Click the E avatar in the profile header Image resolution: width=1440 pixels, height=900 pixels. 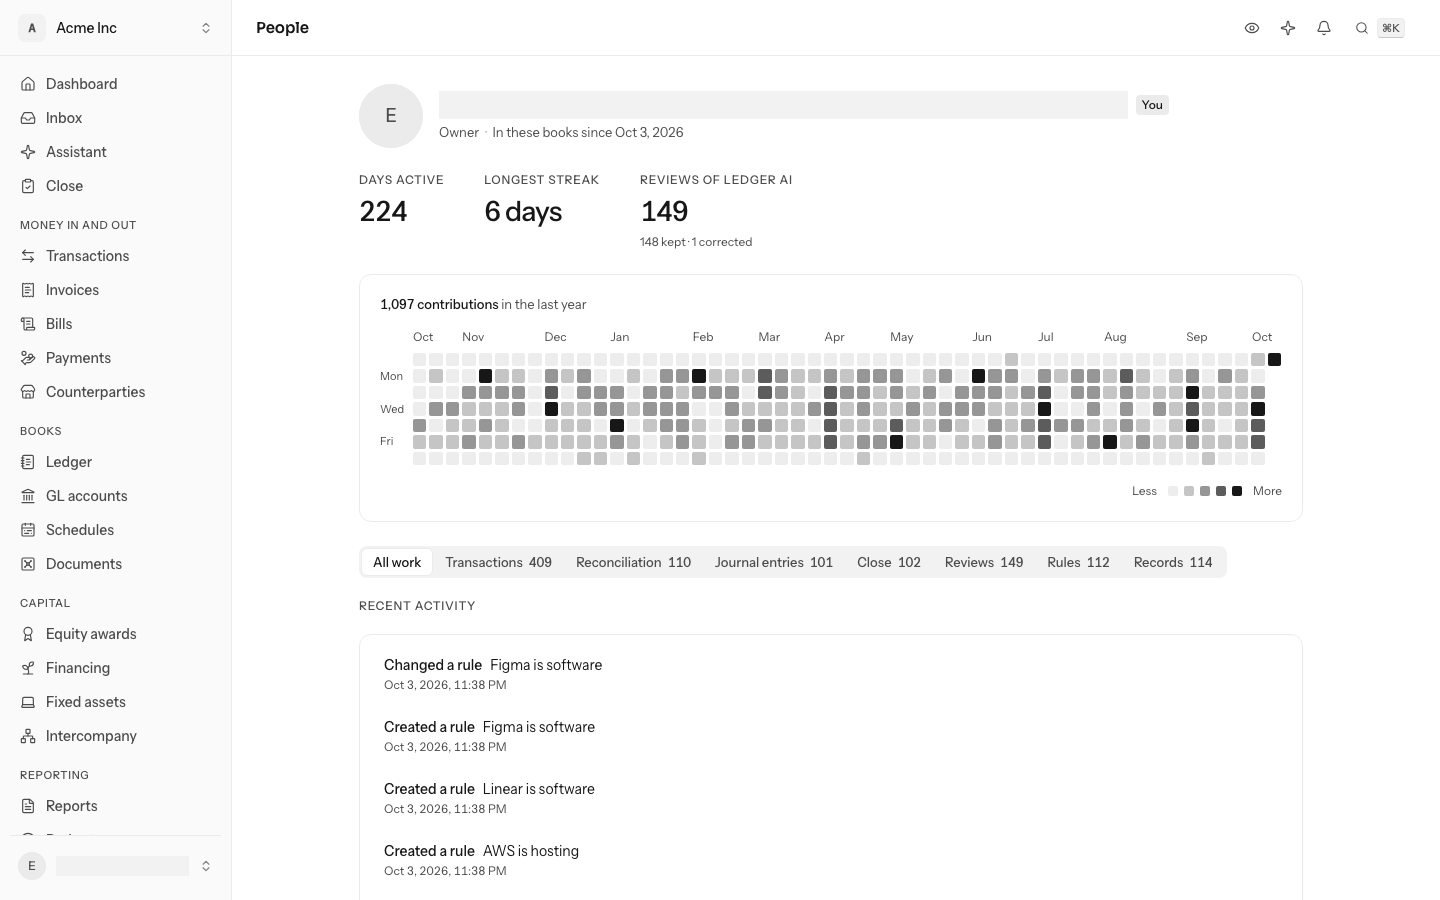pos(391,116)
